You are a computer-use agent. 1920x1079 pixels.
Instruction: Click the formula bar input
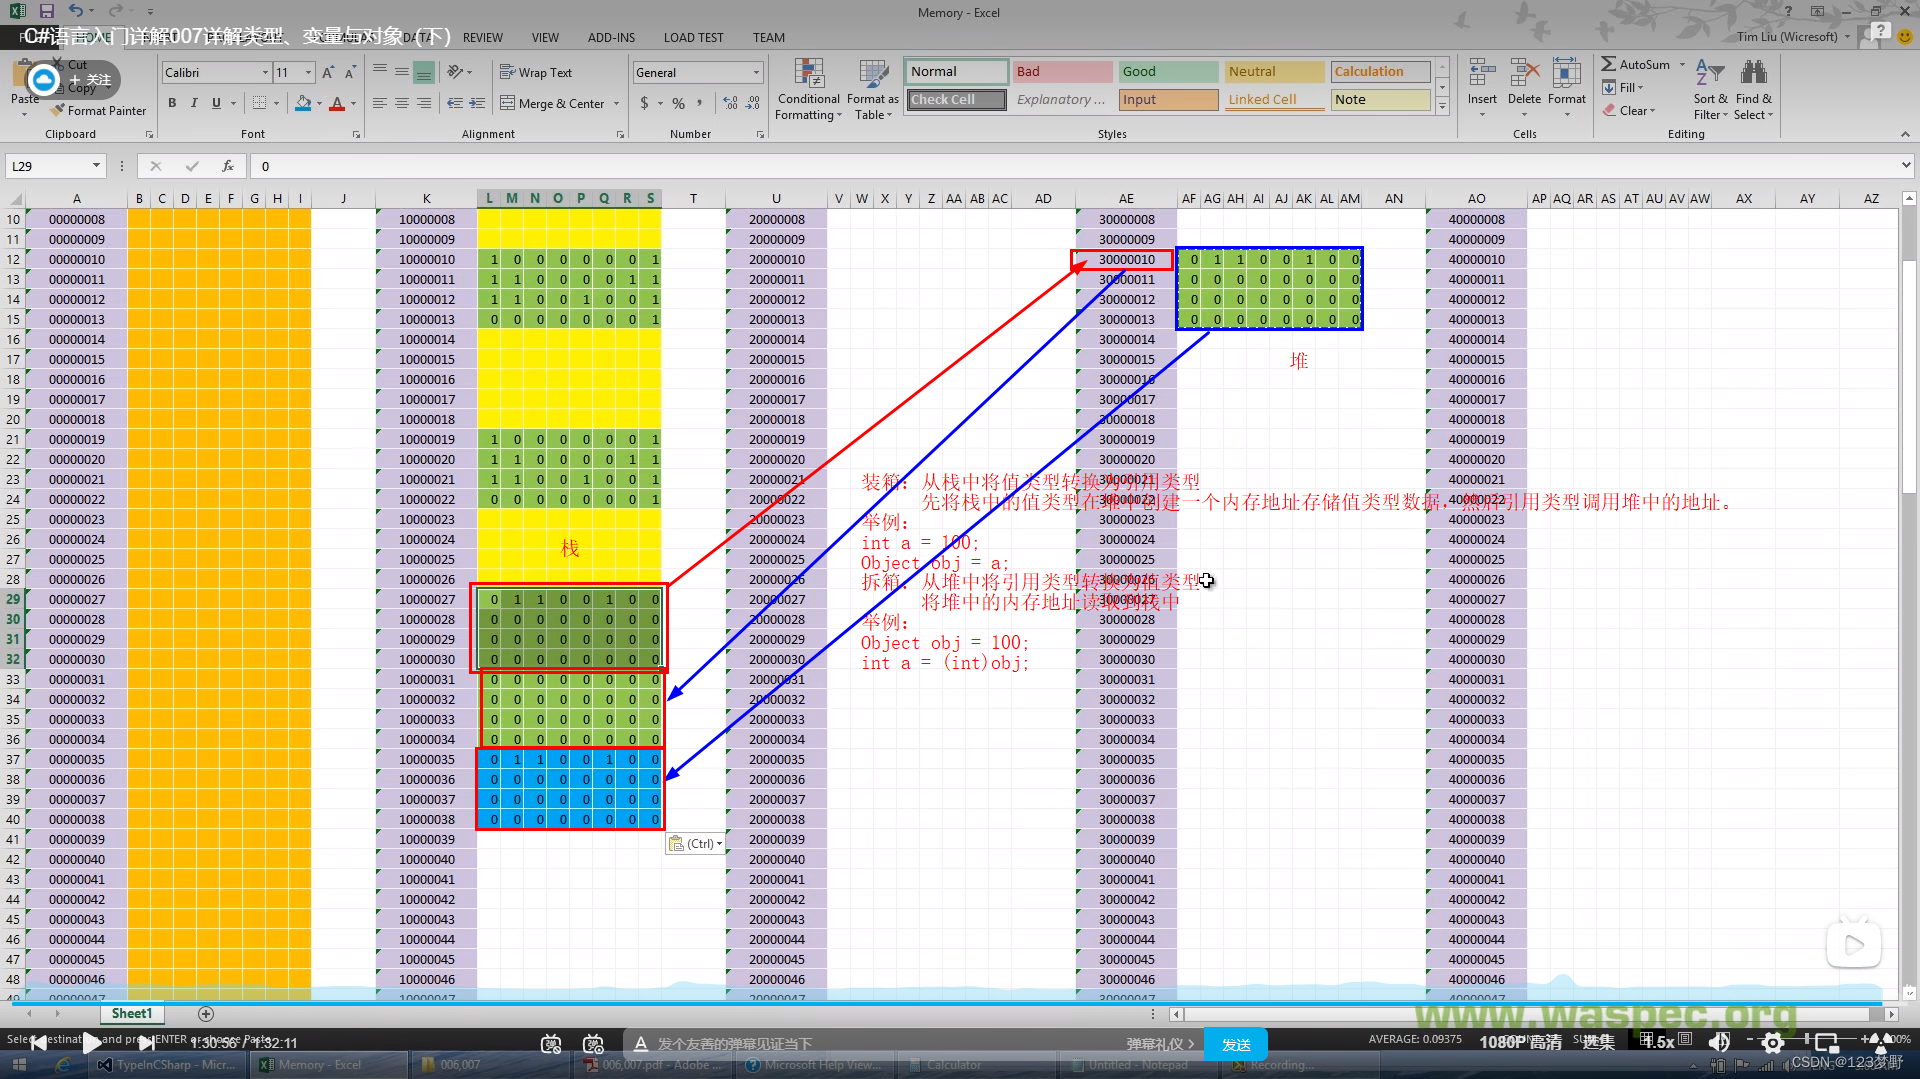pos(1075,166)
